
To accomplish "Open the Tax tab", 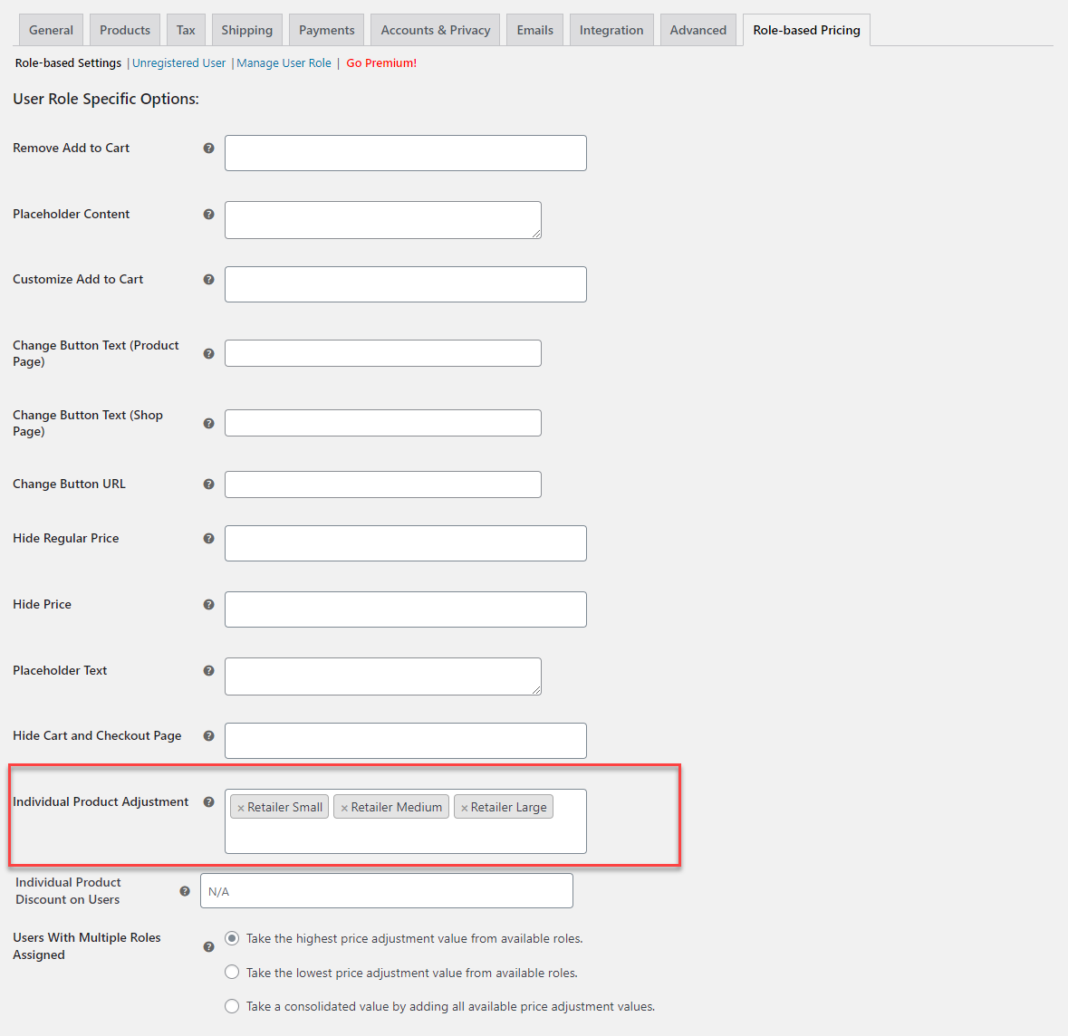I will [x=185, y=30].
